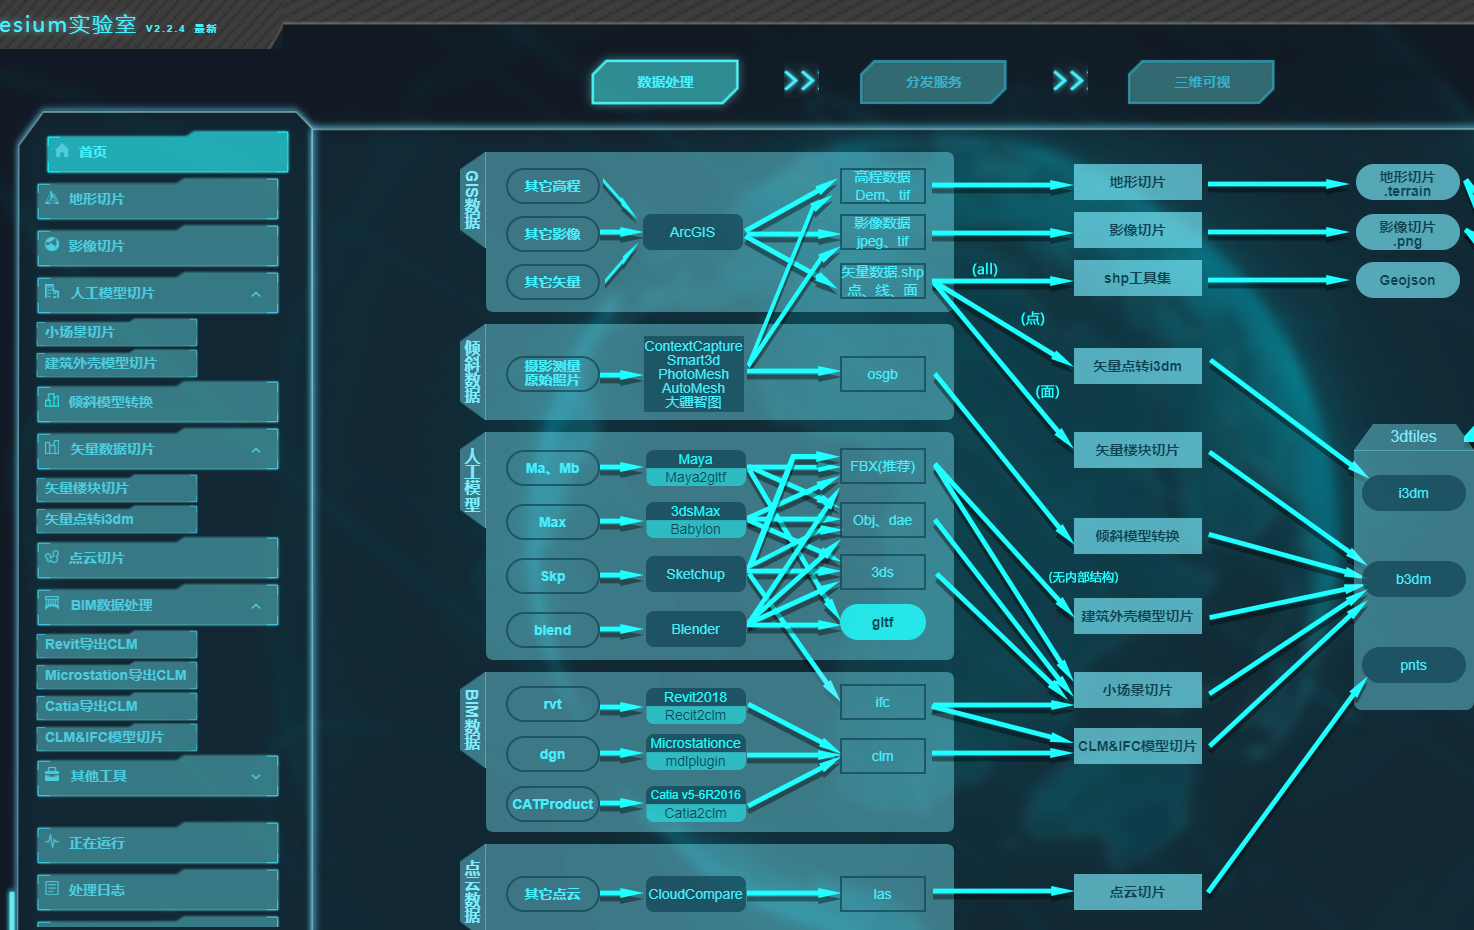The width and height of the screenshot is (1474, 930).
Task: Click the 摄影测量原始照片 input pill
Action: coord(552,374)
